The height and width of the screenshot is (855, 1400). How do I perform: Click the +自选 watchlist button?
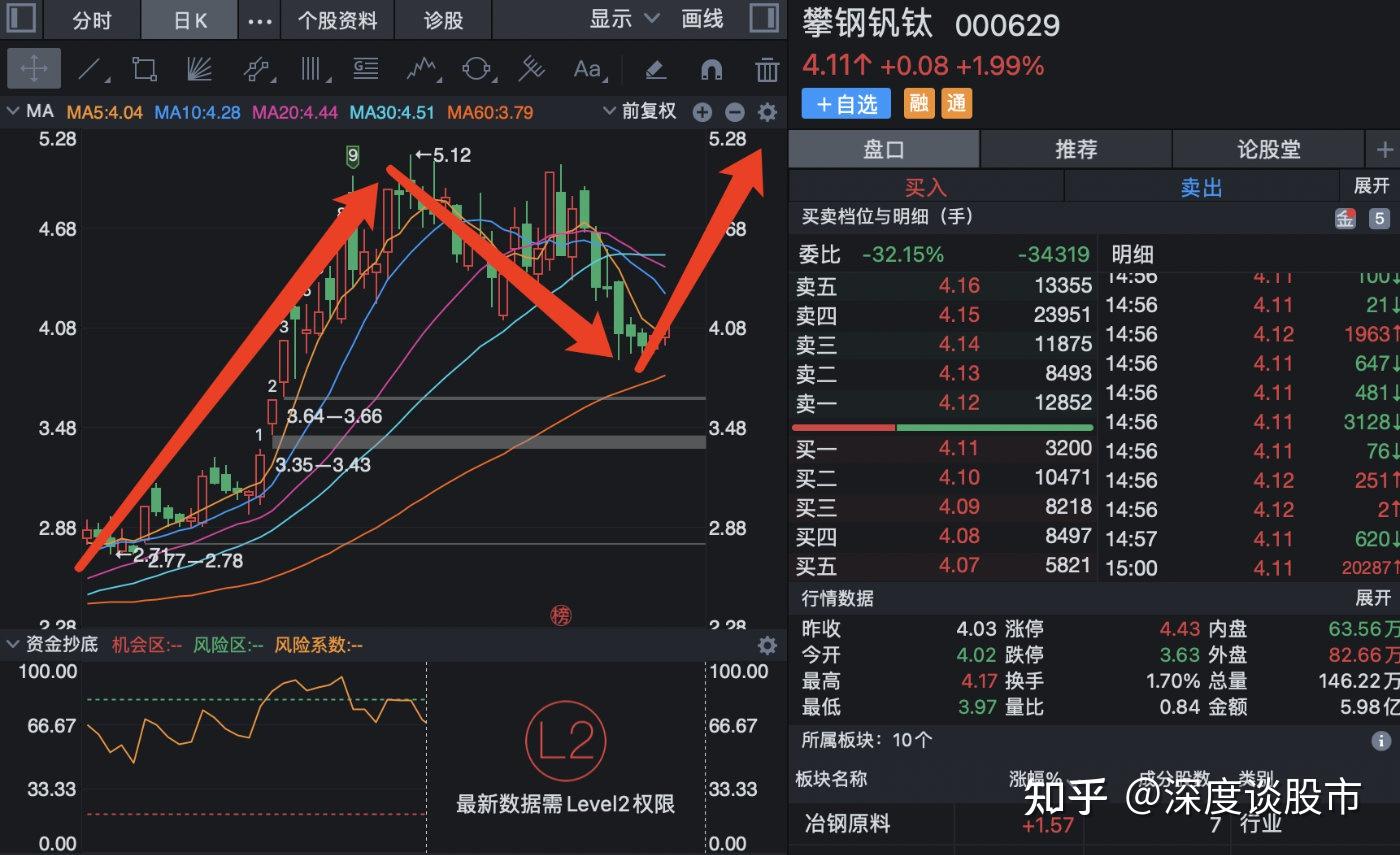(x=846, y=103)
